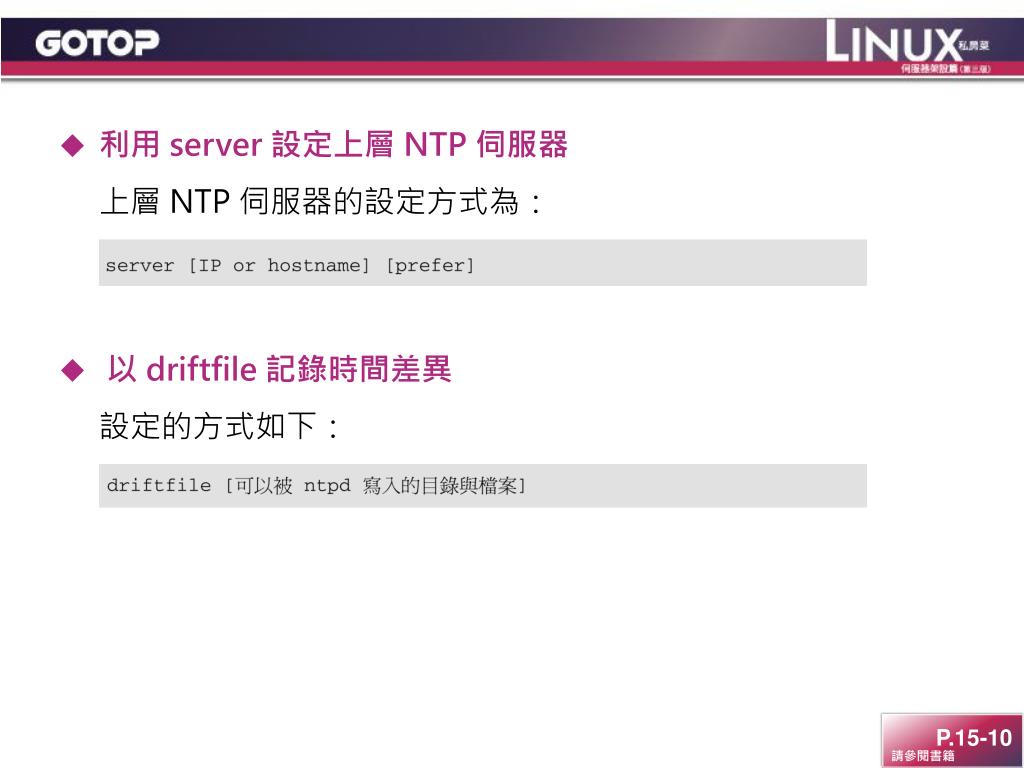The width and height of the screenshot is (1024, 768).
Task: Click the LINUX book title logo
Action: tap(908, 42)
